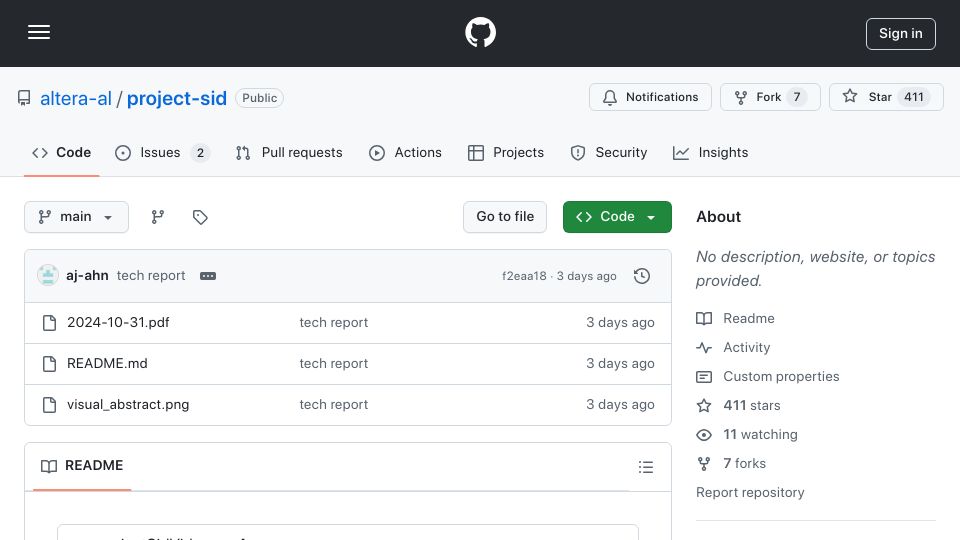View the 411 stars link
Screen dimensions: 960x540
pos(738,405)
